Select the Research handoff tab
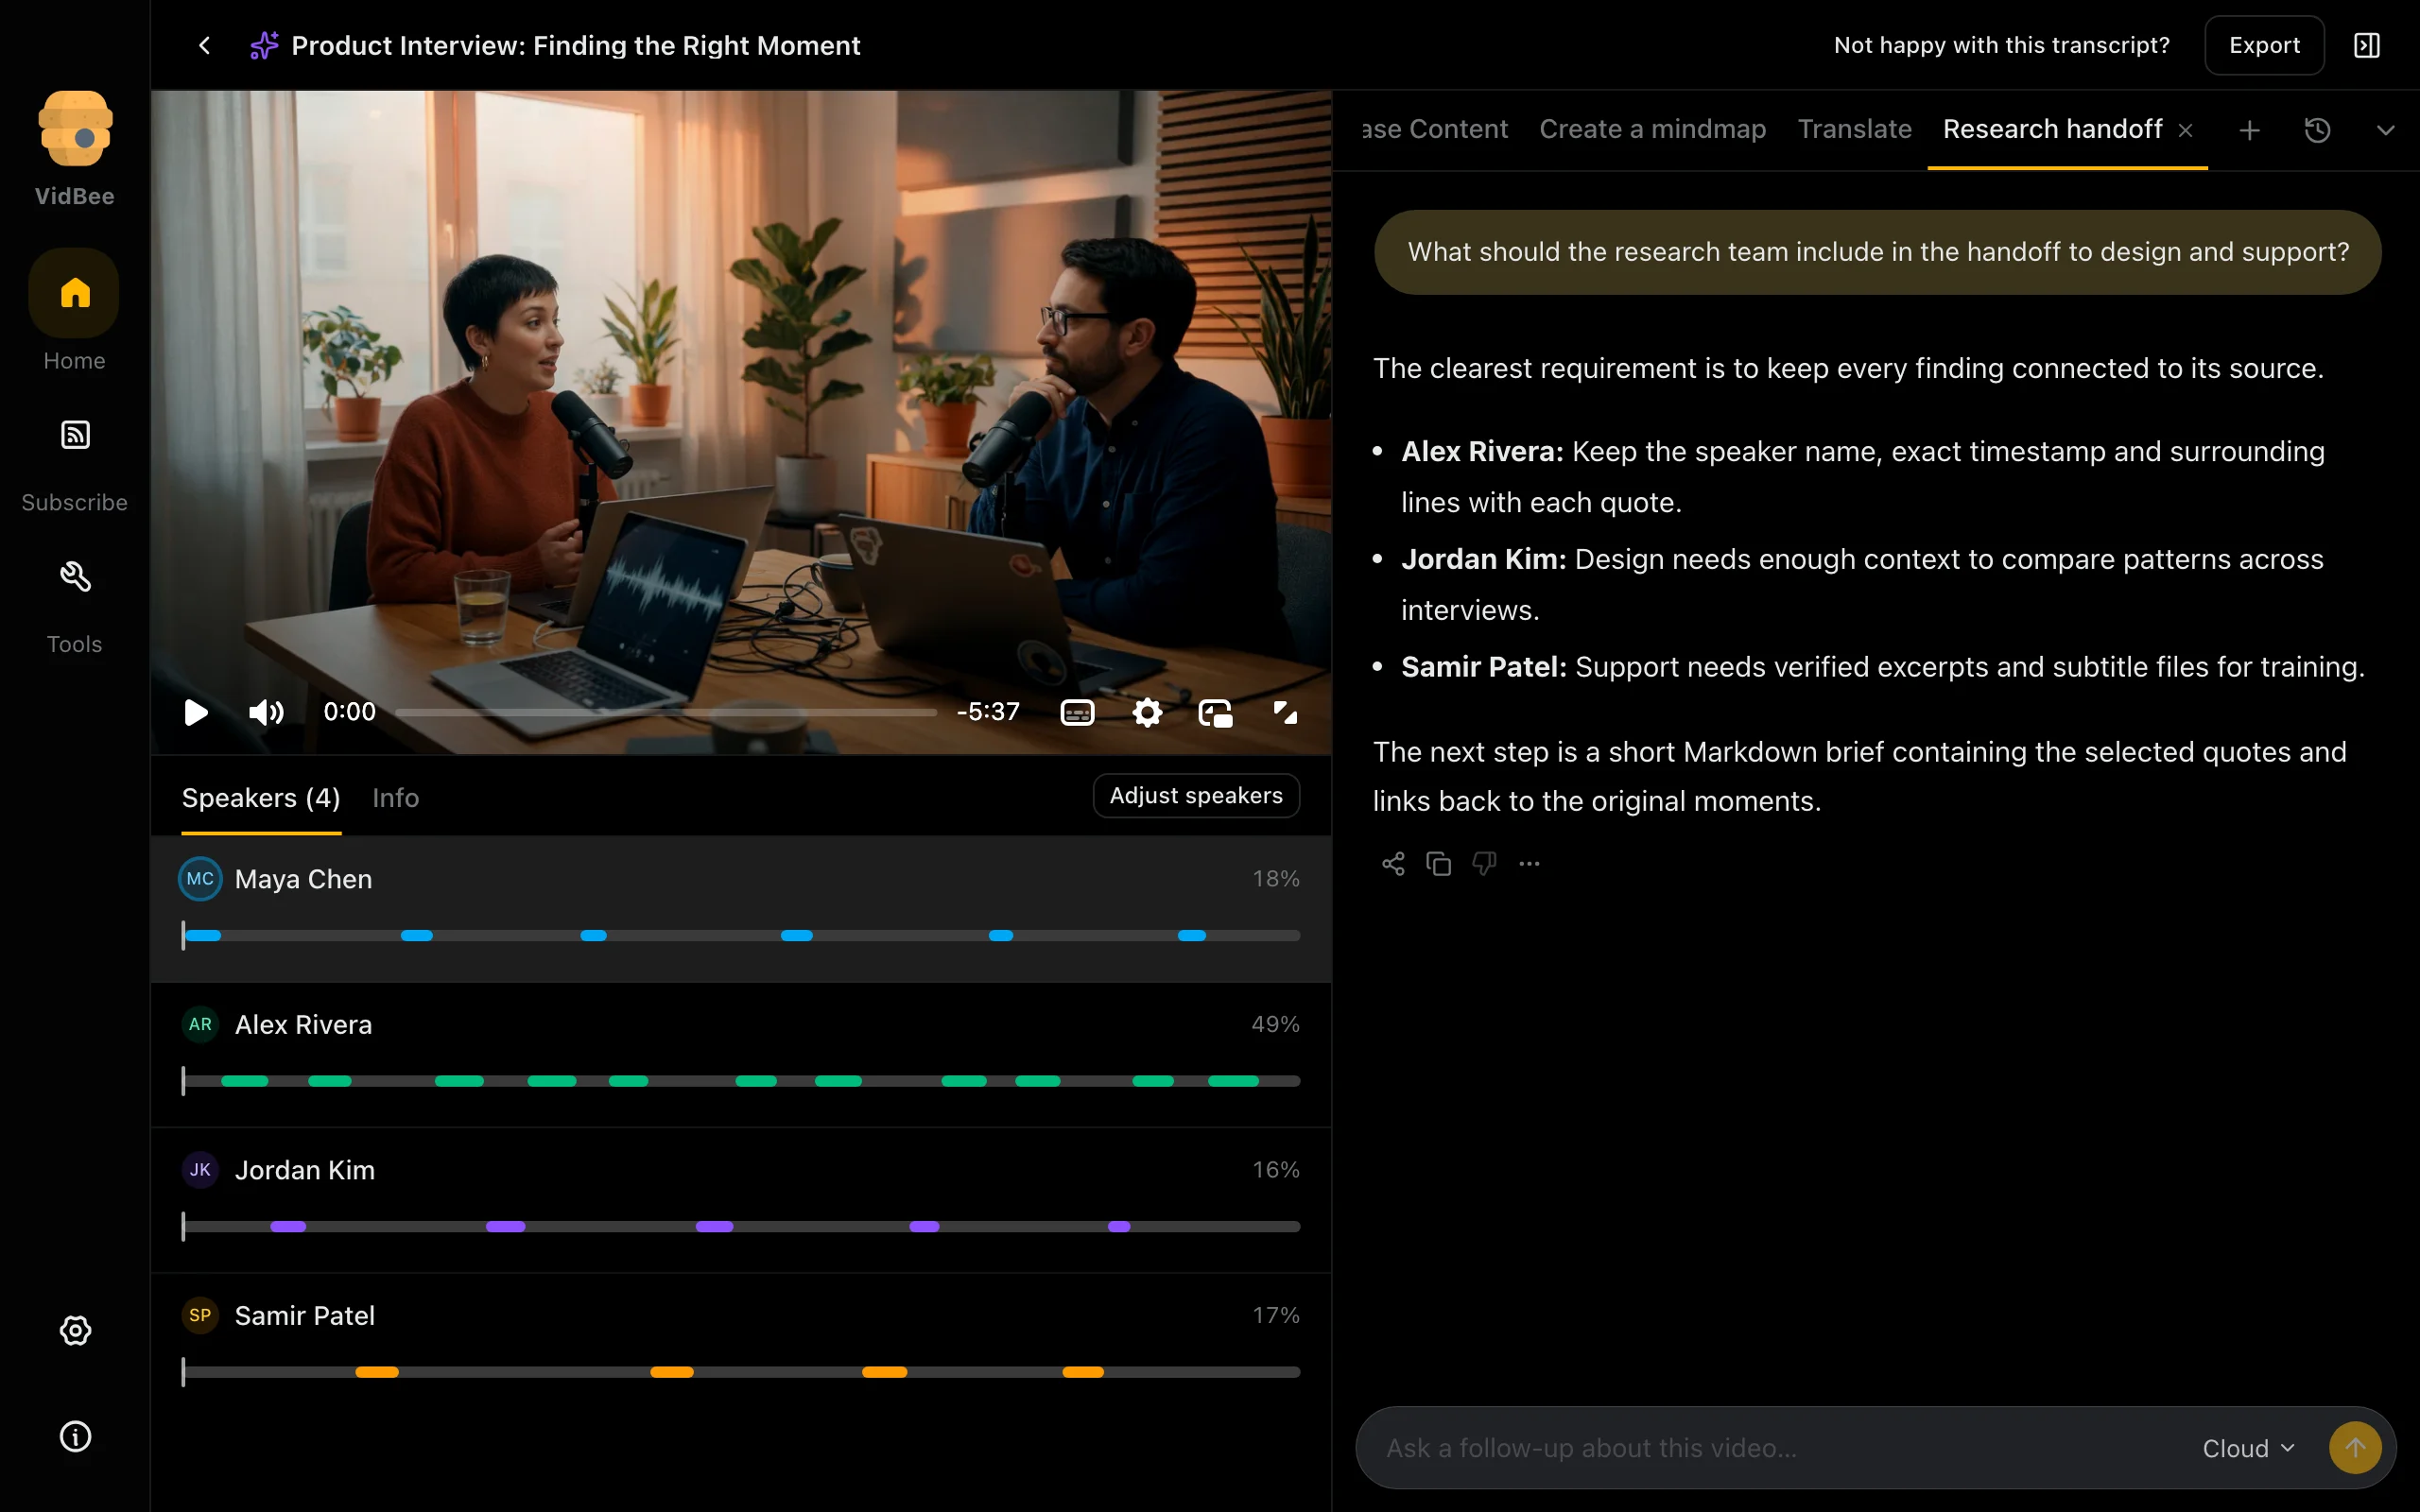This screenshot has height=1512, width=2420. pos(2052,129)
